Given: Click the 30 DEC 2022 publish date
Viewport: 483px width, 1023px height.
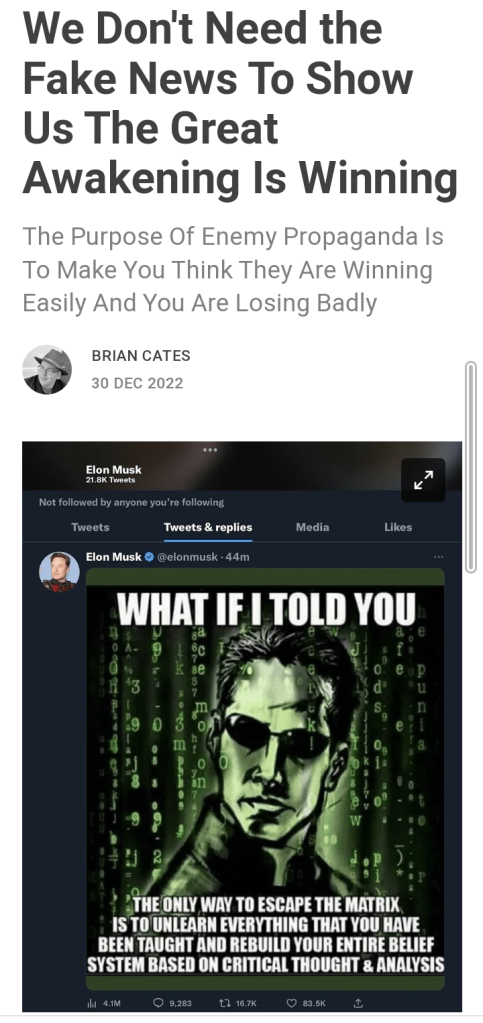Looking at the screenshot, I should tap(137, 383).
